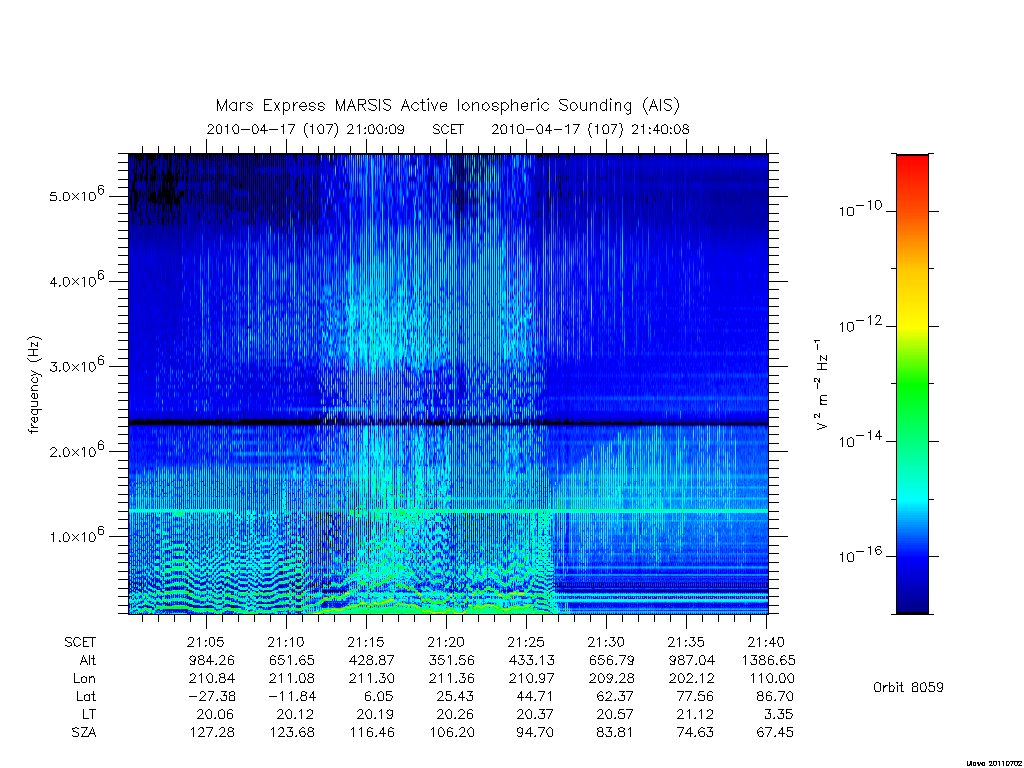The width and height of the screenshot is (1024, 768).
Task: Select the end timestamp '2010-04-17 (107) 21:40:08'
Action: (x=590, y=129)
